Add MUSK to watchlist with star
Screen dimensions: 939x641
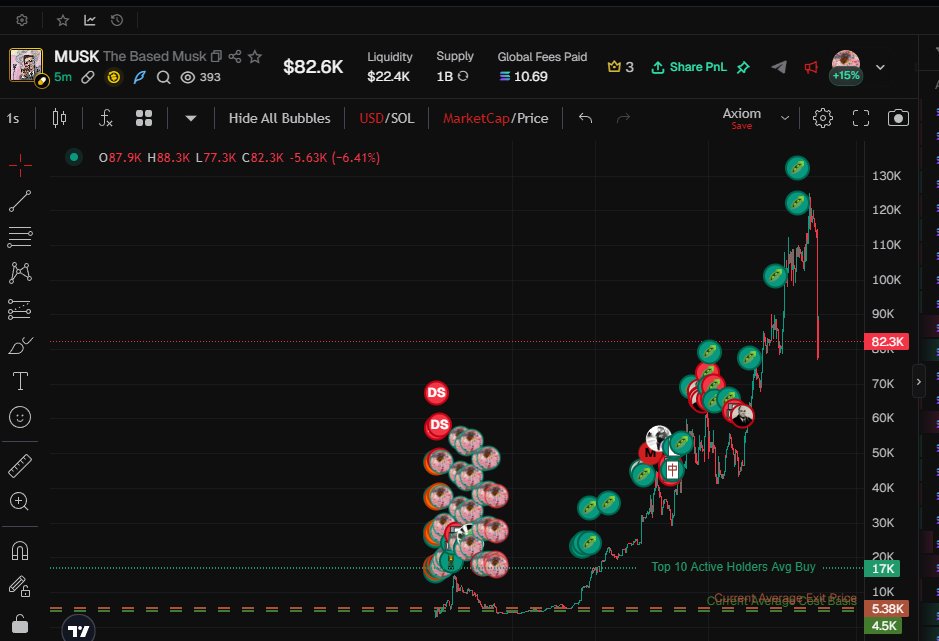[x=255, y=56]
